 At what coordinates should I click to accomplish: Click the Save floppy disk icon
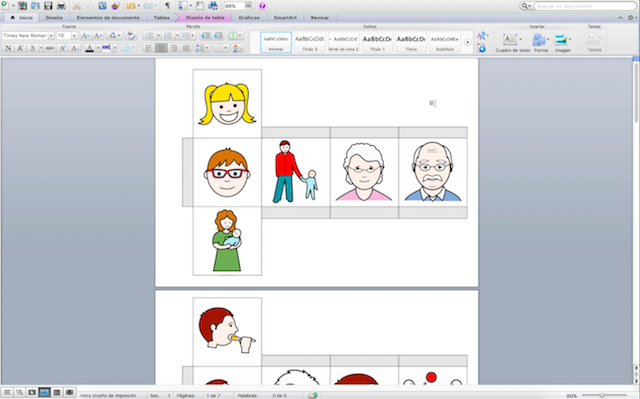pos(48,6)
